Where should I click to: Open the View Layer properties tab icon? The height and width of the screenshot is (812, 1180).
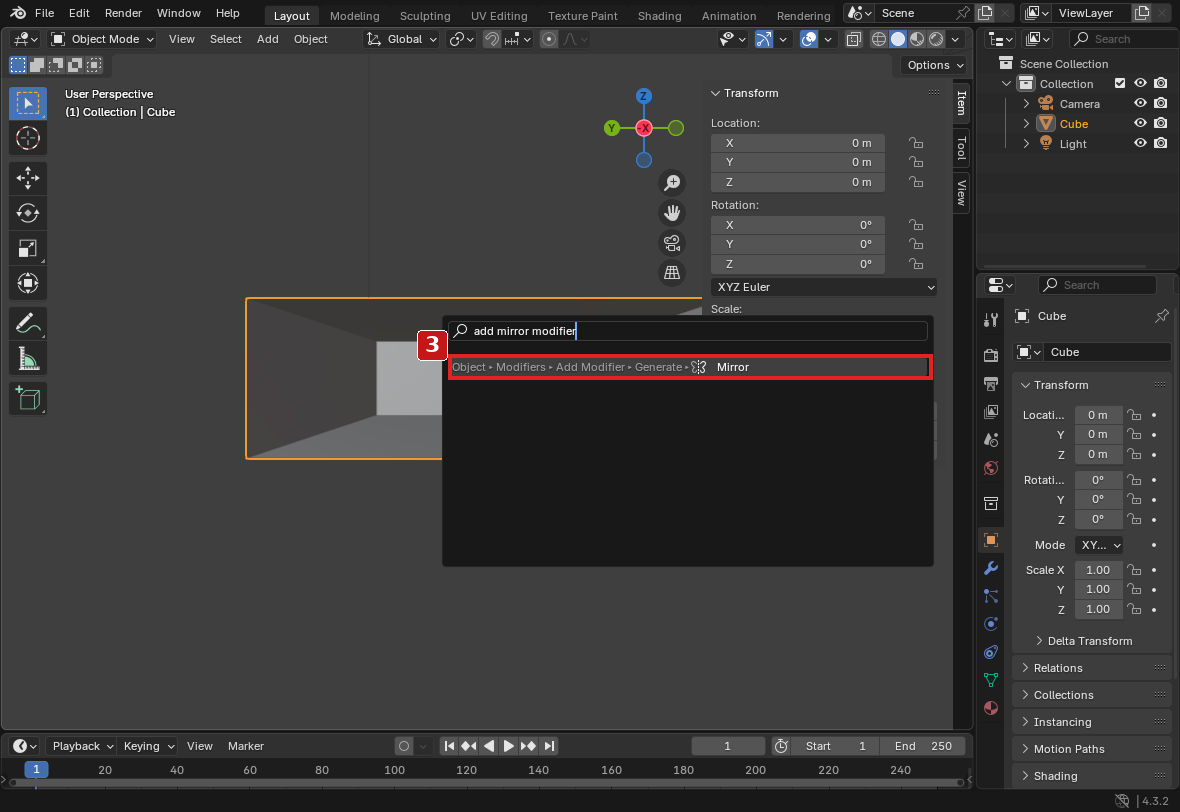pyautogui.click(x=991, y=412)
